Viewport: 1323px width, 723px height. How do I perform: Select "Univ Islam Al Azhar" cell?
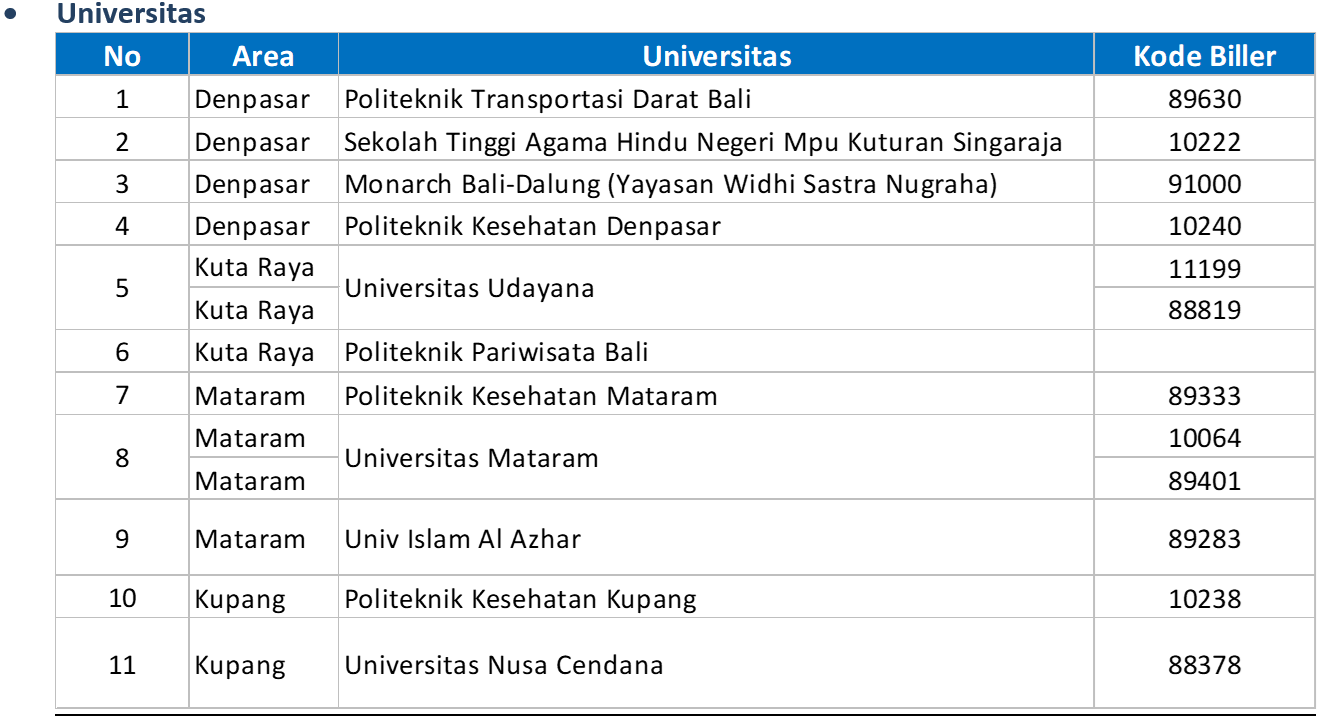coord(716,538)
